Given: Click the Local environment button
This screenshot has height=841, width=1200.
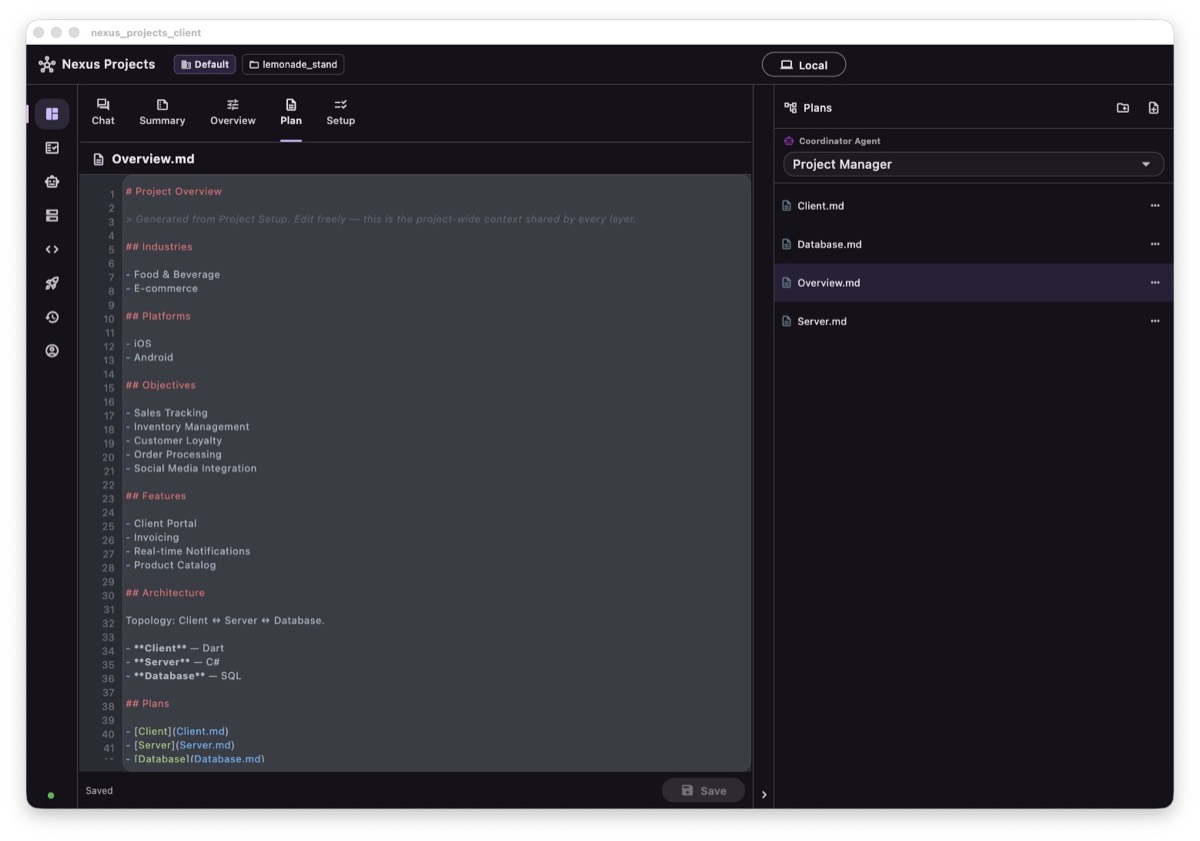Looking at the screenshot, I should coord(804,65).
